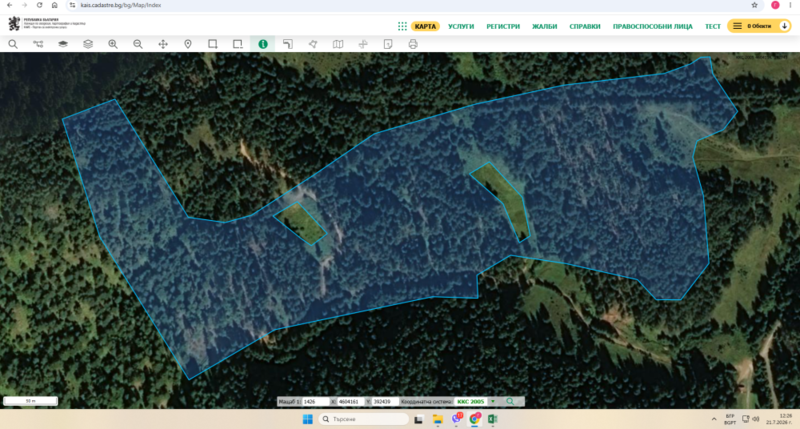Expand the coordinate system dropdown arrow
The image size is (800, 429).
[493, 401]
